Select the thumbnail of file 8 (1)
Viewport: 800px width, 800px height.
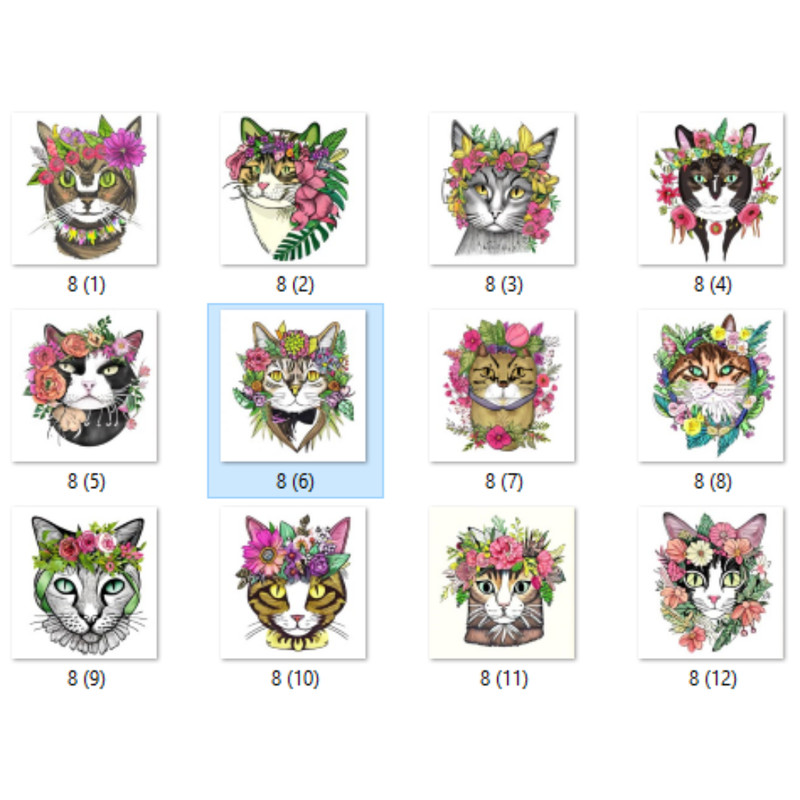tap(85, 188)
